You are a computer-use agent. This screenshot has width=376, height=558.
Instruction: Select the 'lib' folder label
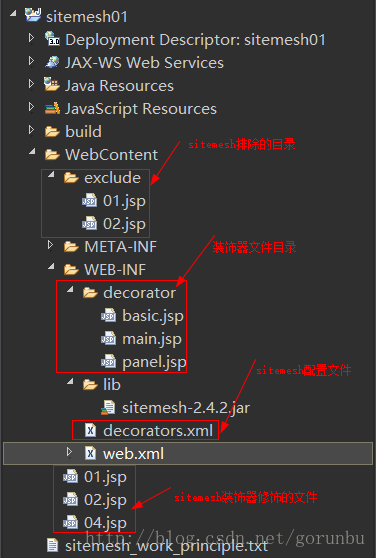112,385
